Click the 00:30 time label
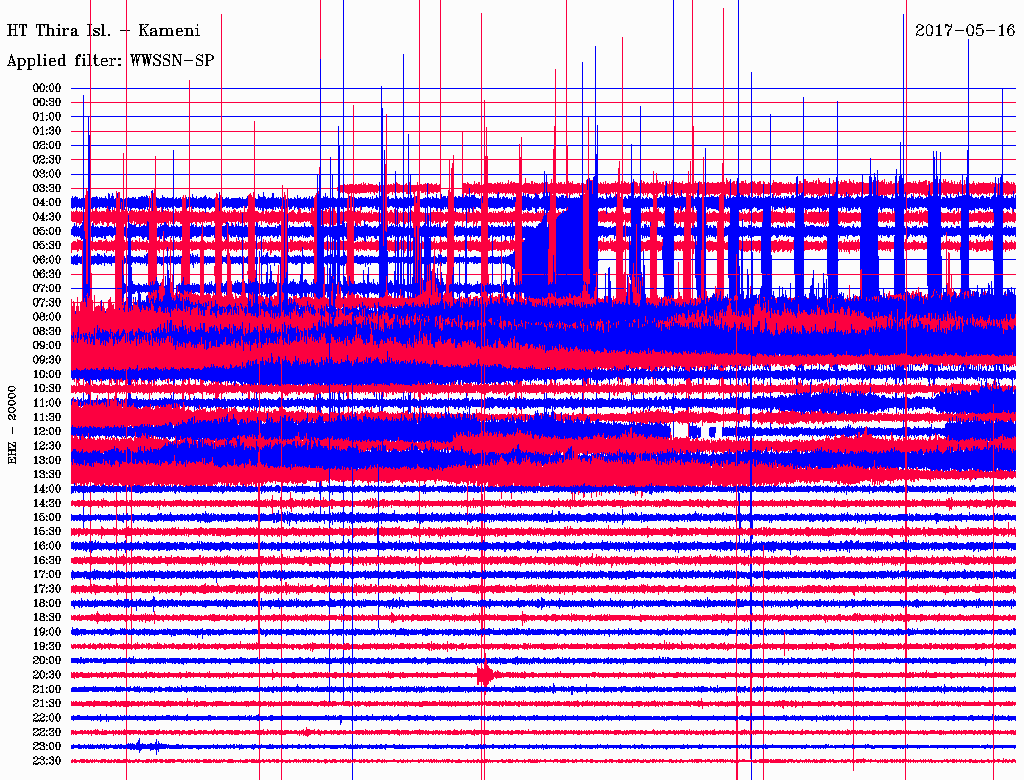The width and height of the screenshot is (1024, 780). (x=47, y=103)
